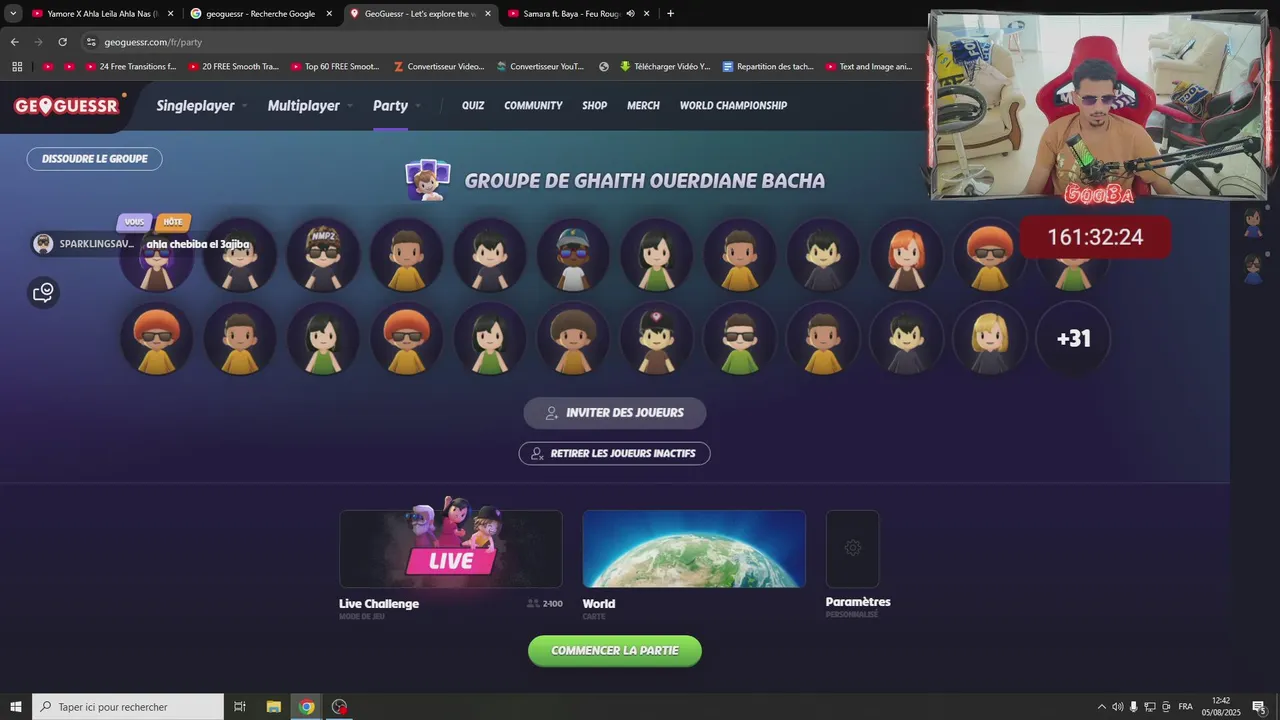The image size is (1280, 720).
Task: Open Task View on the taskbar
Action: pyautogui.click(x=240, y=707)
